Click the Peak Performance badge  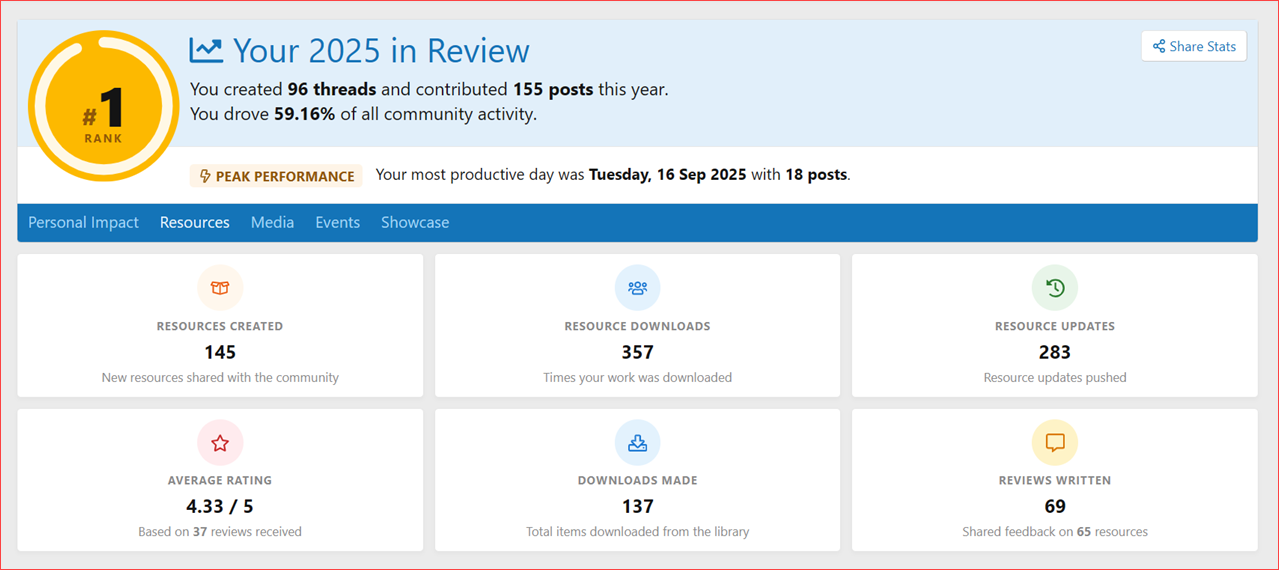(x=276, y=176)
